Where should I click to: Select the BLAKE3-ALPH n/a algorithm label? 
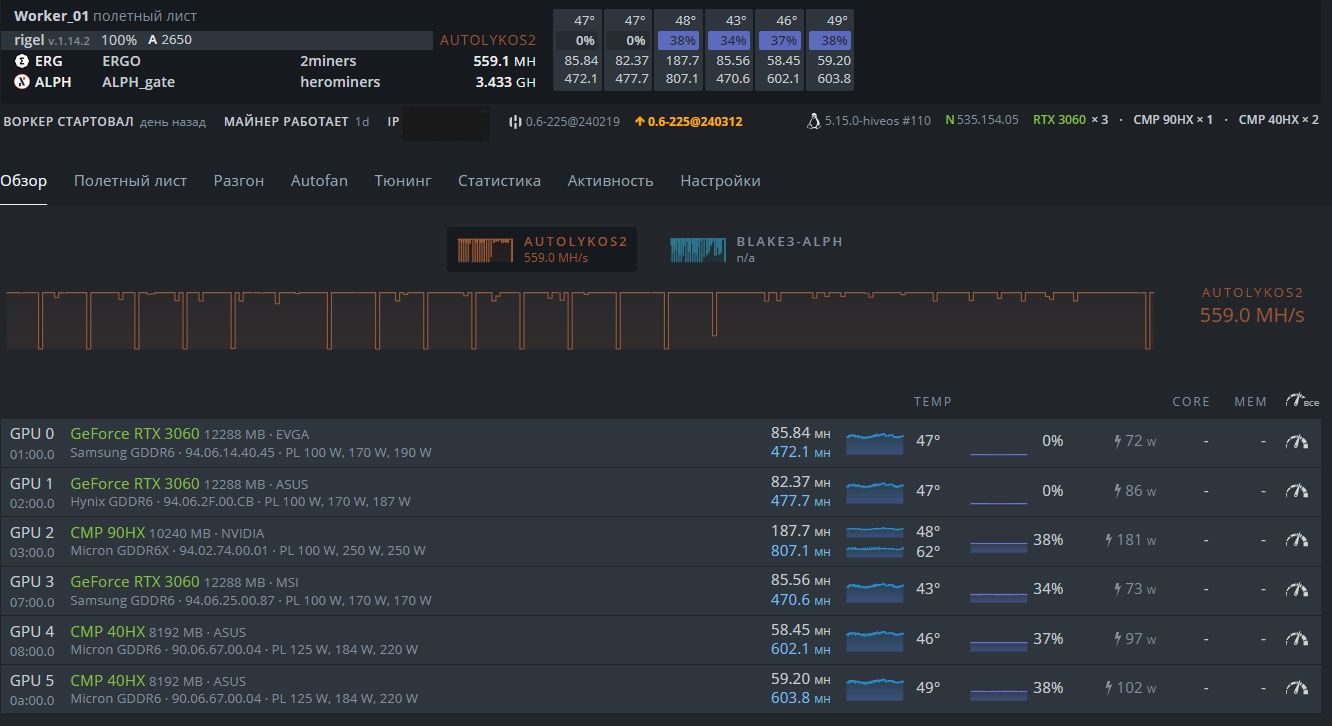pos(789,250)
